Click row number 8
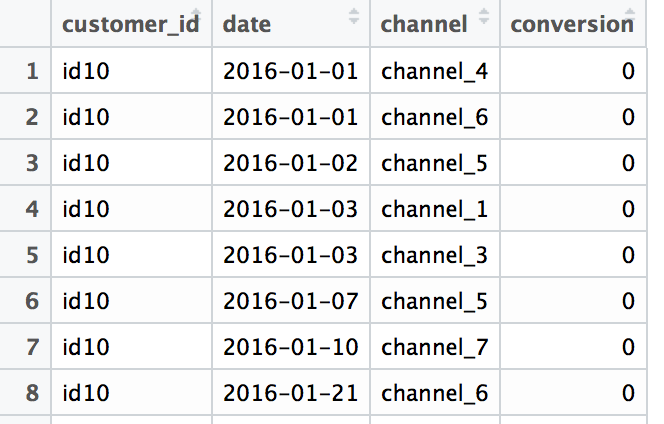Screen dimensions: 664x424 pyautogui.click(x=31, y=393)
